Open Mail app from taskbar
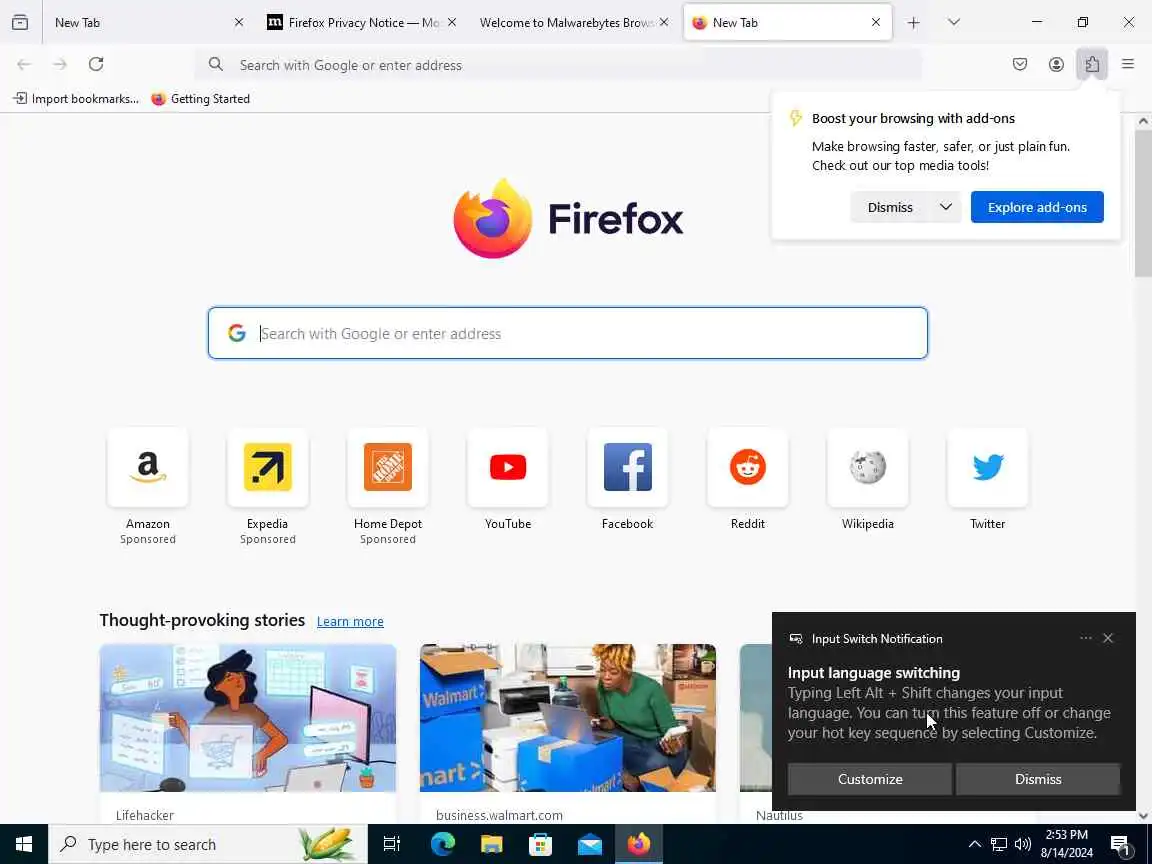 click(x=589, y=844)
